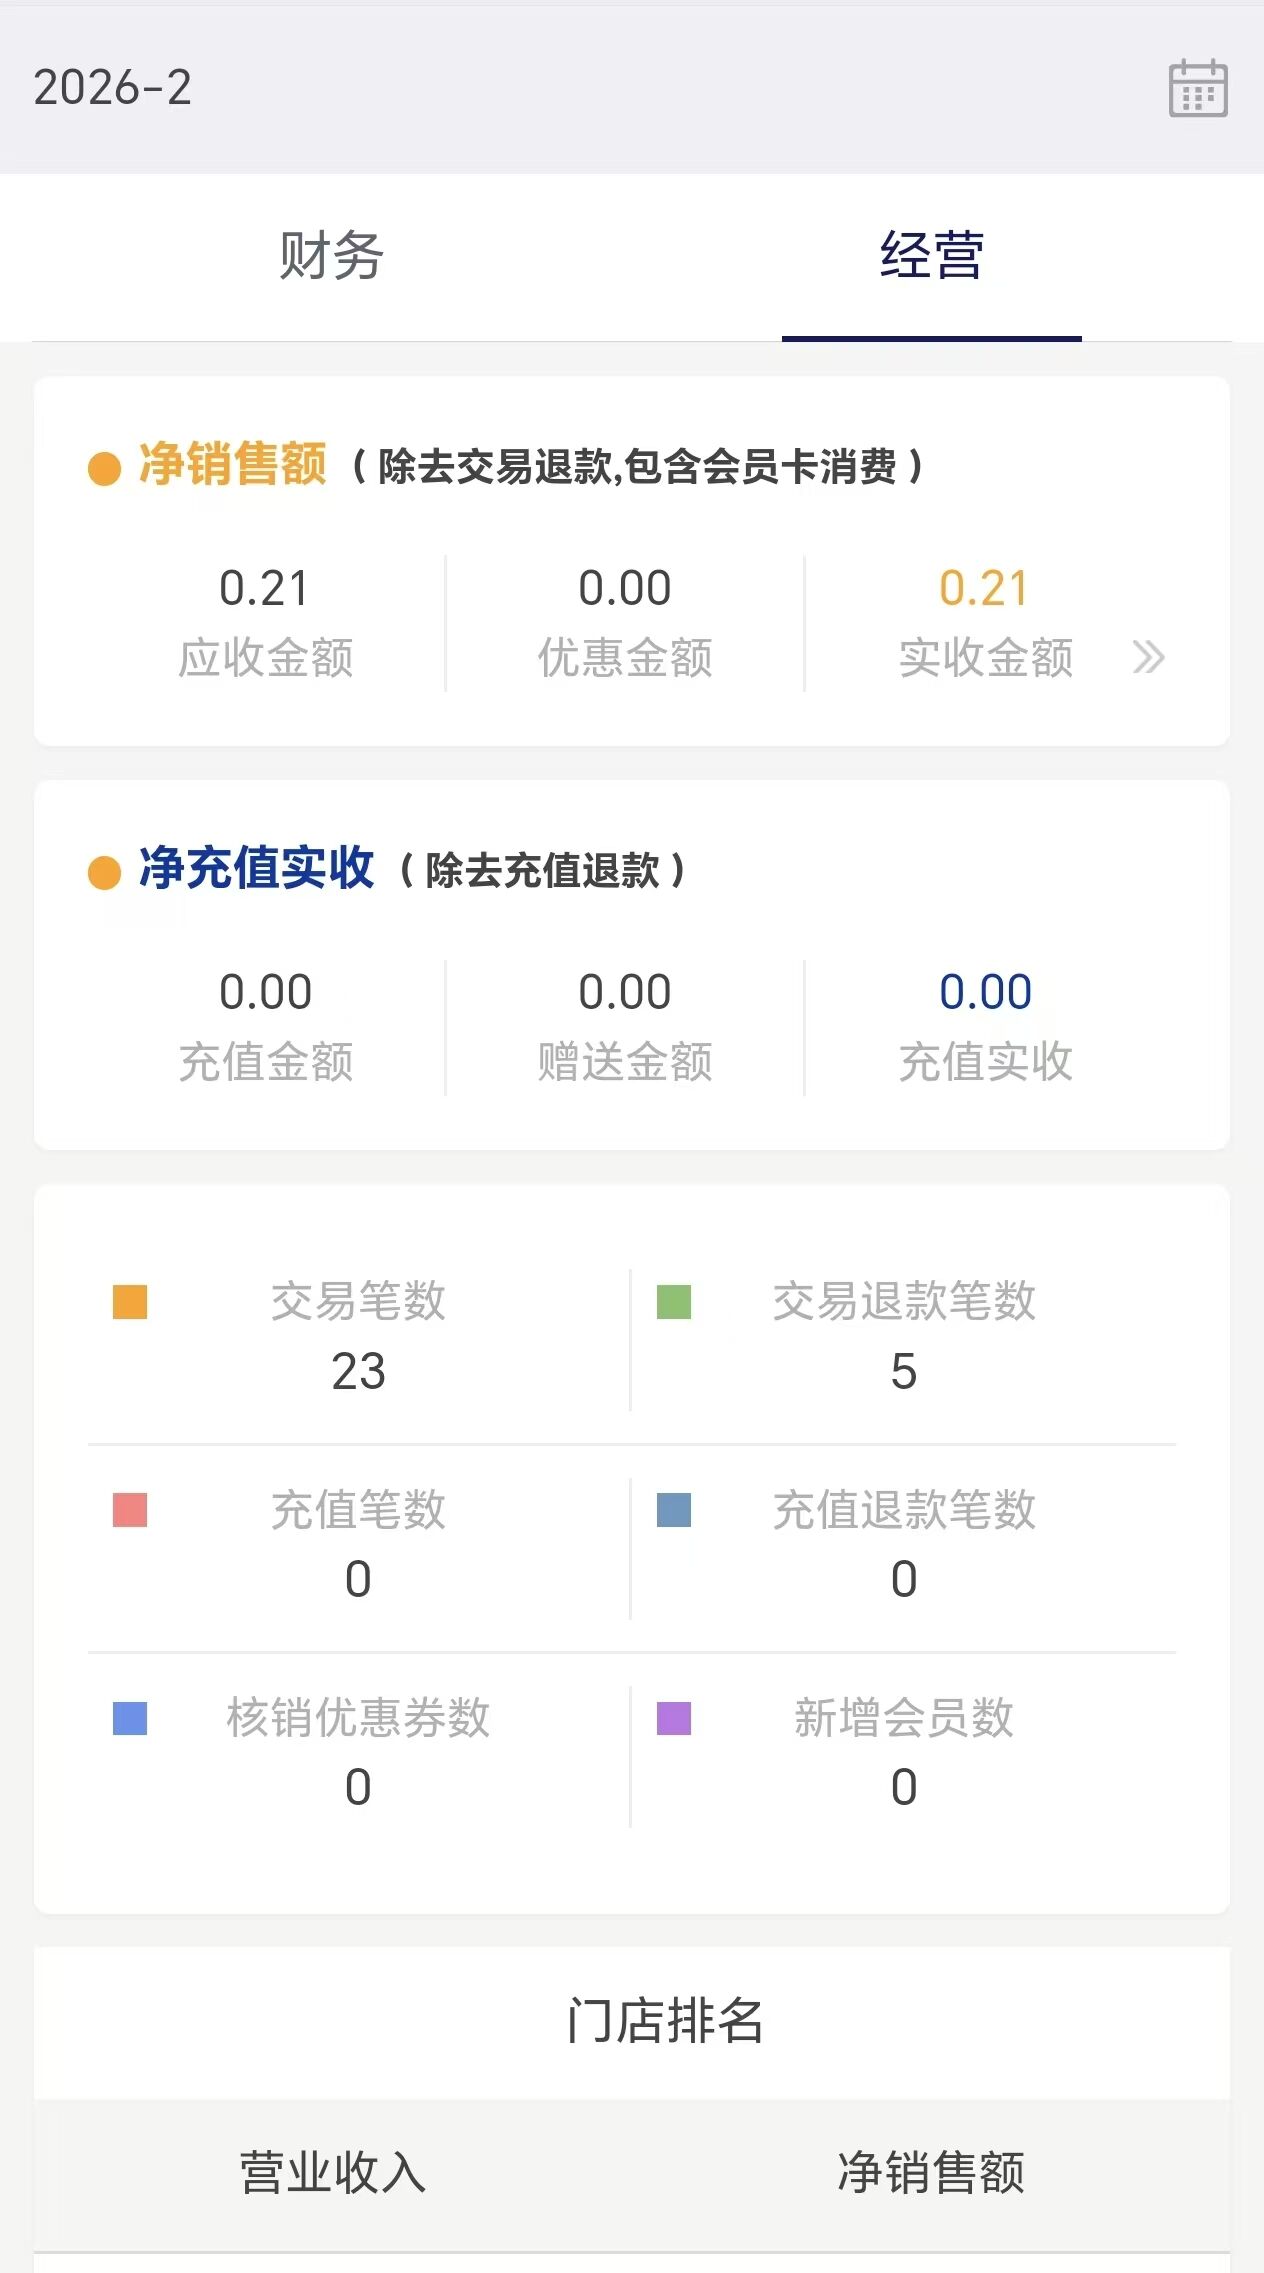Click the blue square next to 核销优惠券数
The width and height of the screenshot is (1264, 2273).
coord(130,1718)
